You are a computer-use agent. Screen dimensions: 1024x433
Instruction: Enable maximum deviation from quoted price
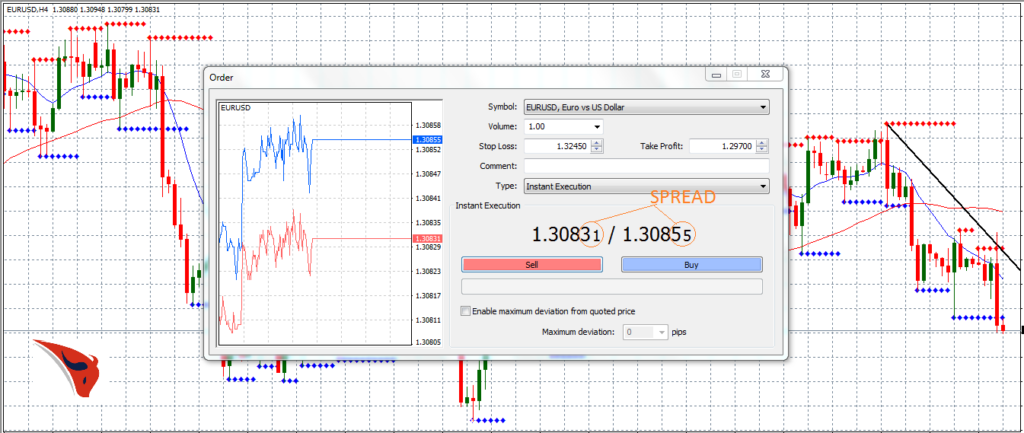click(466, 311)
